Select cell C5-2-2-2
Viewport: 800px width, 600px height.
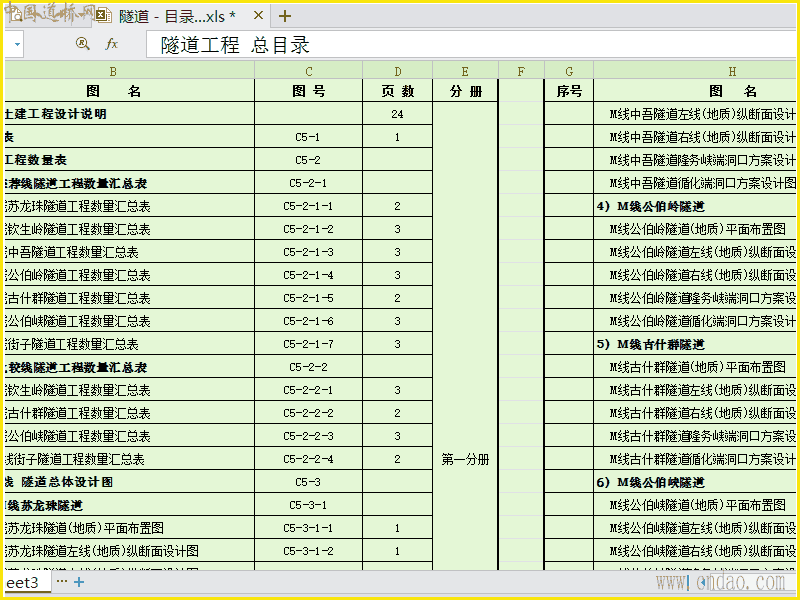point(308,413)
